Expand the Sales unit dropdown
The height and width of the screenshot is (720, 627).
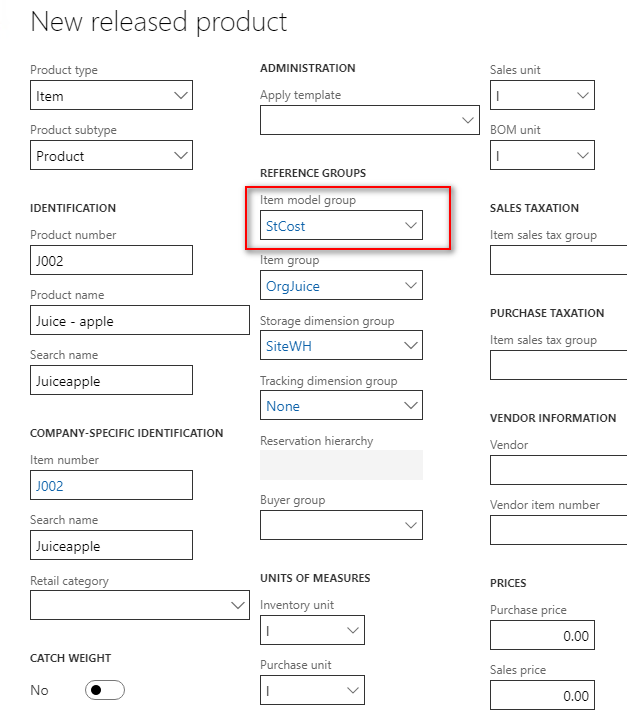click(x=582, y=96)
